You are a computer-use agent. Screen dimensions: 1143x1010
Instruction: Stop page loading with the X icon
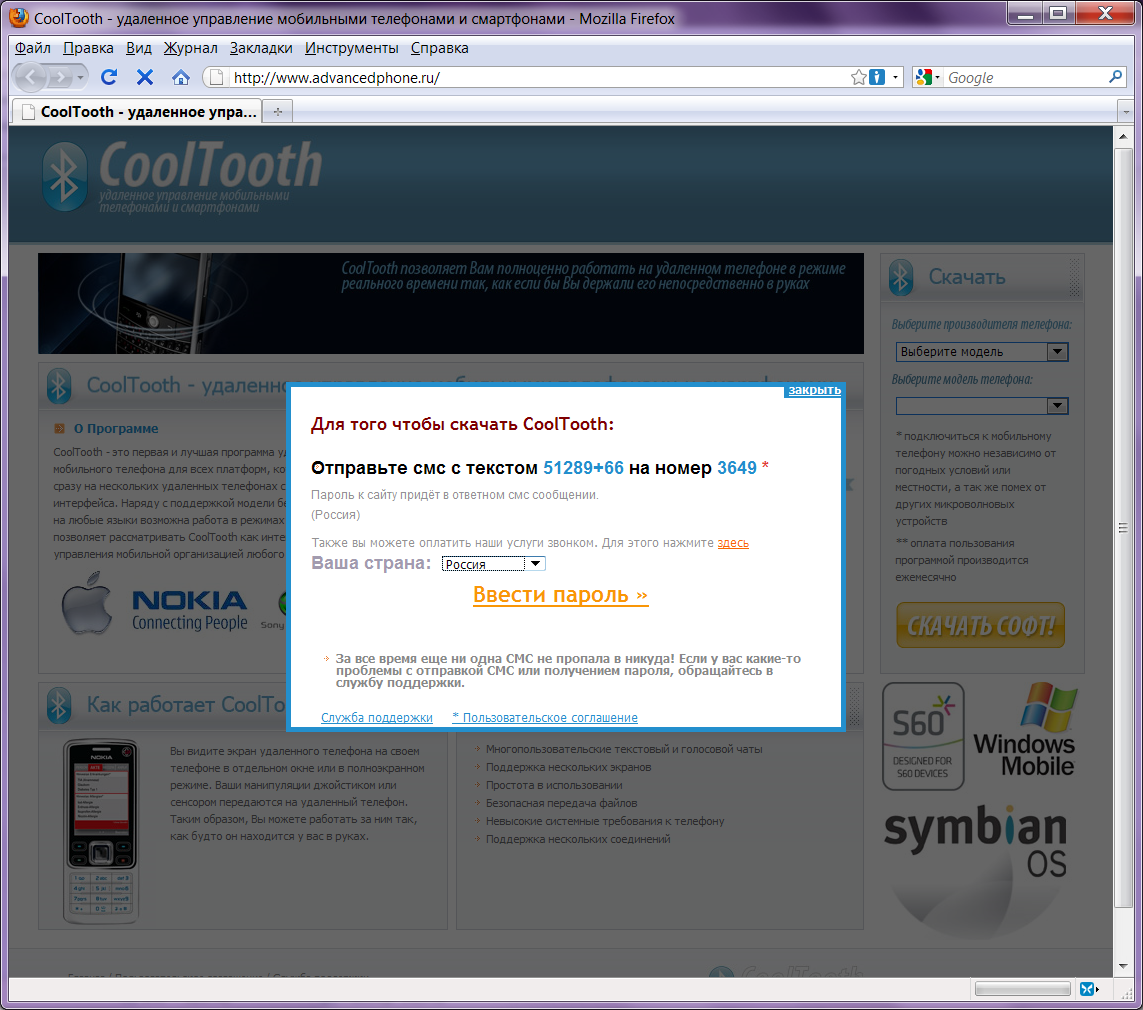(145, 77)
